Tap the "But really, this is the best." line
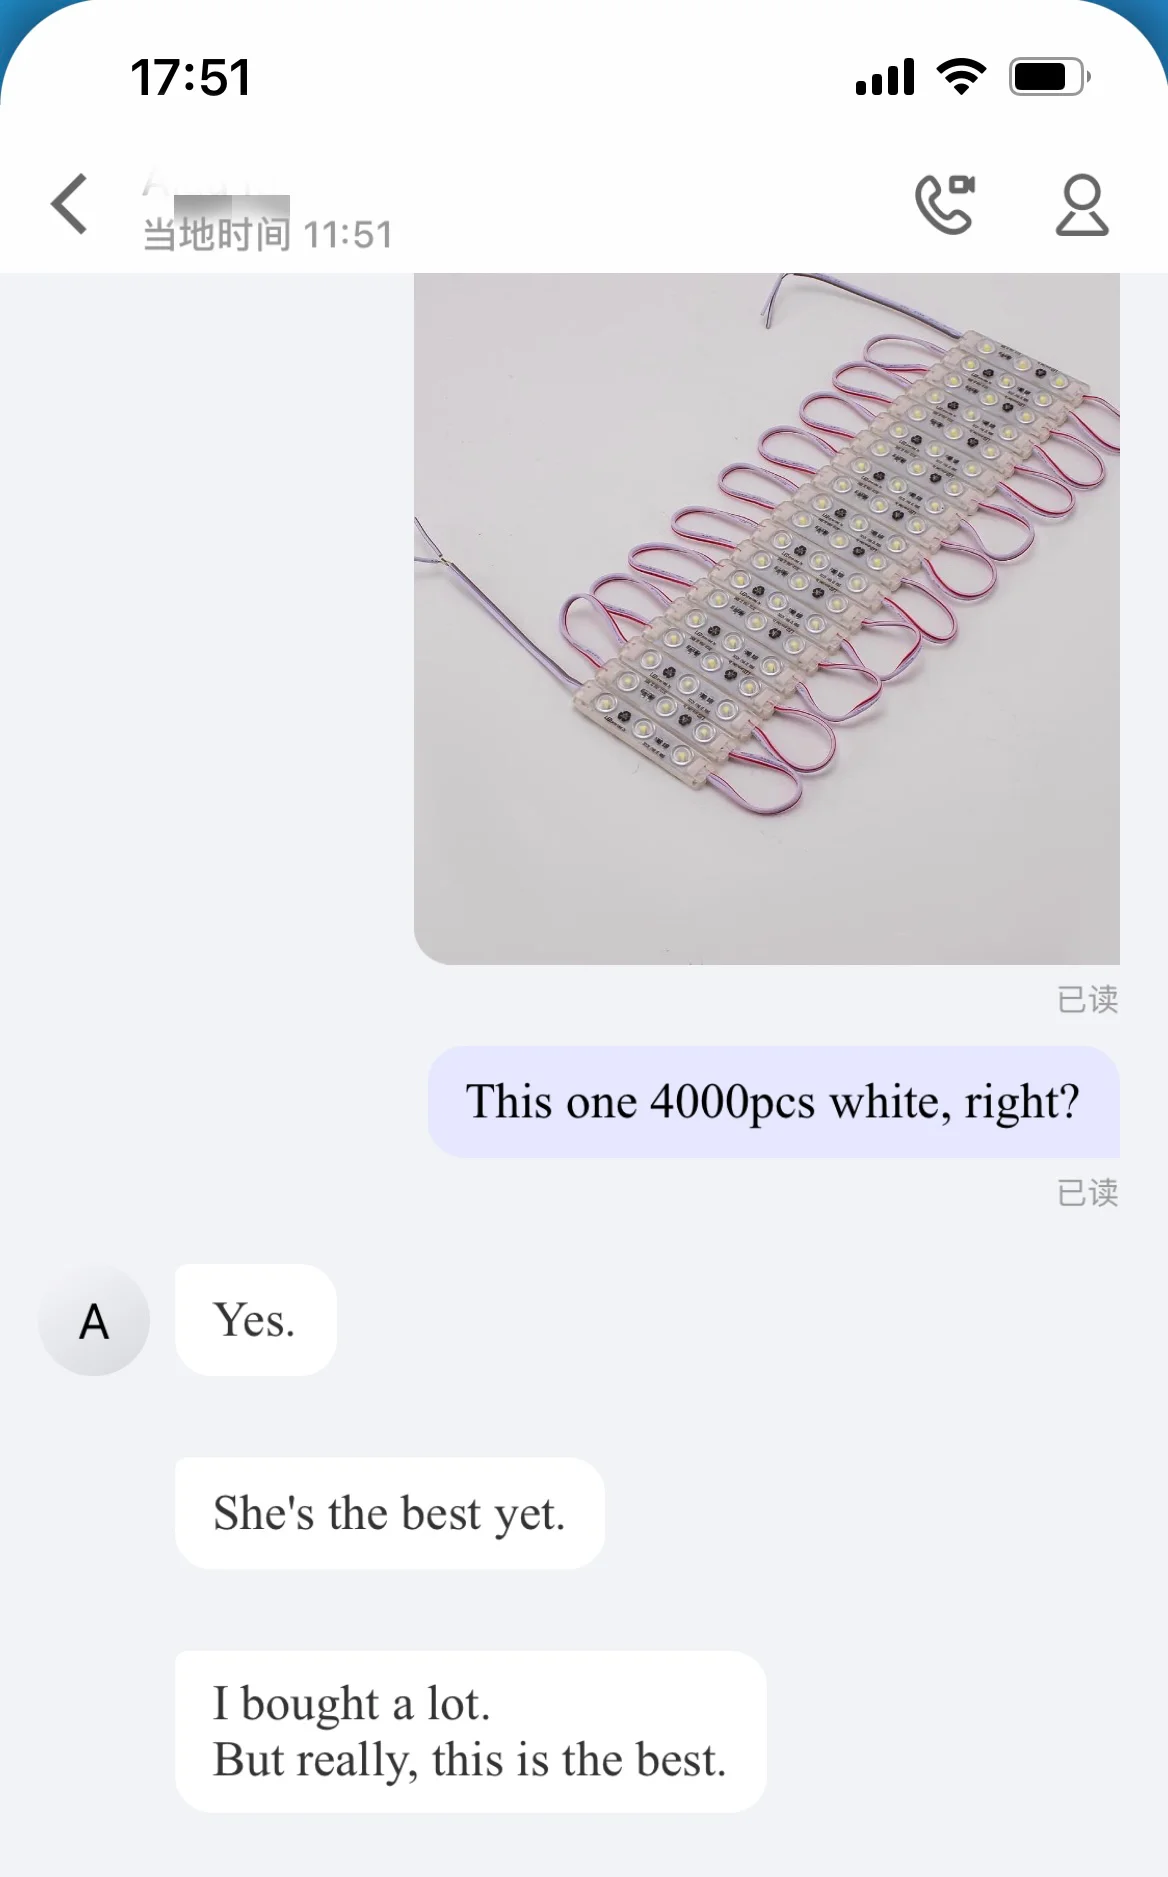 469,1760
